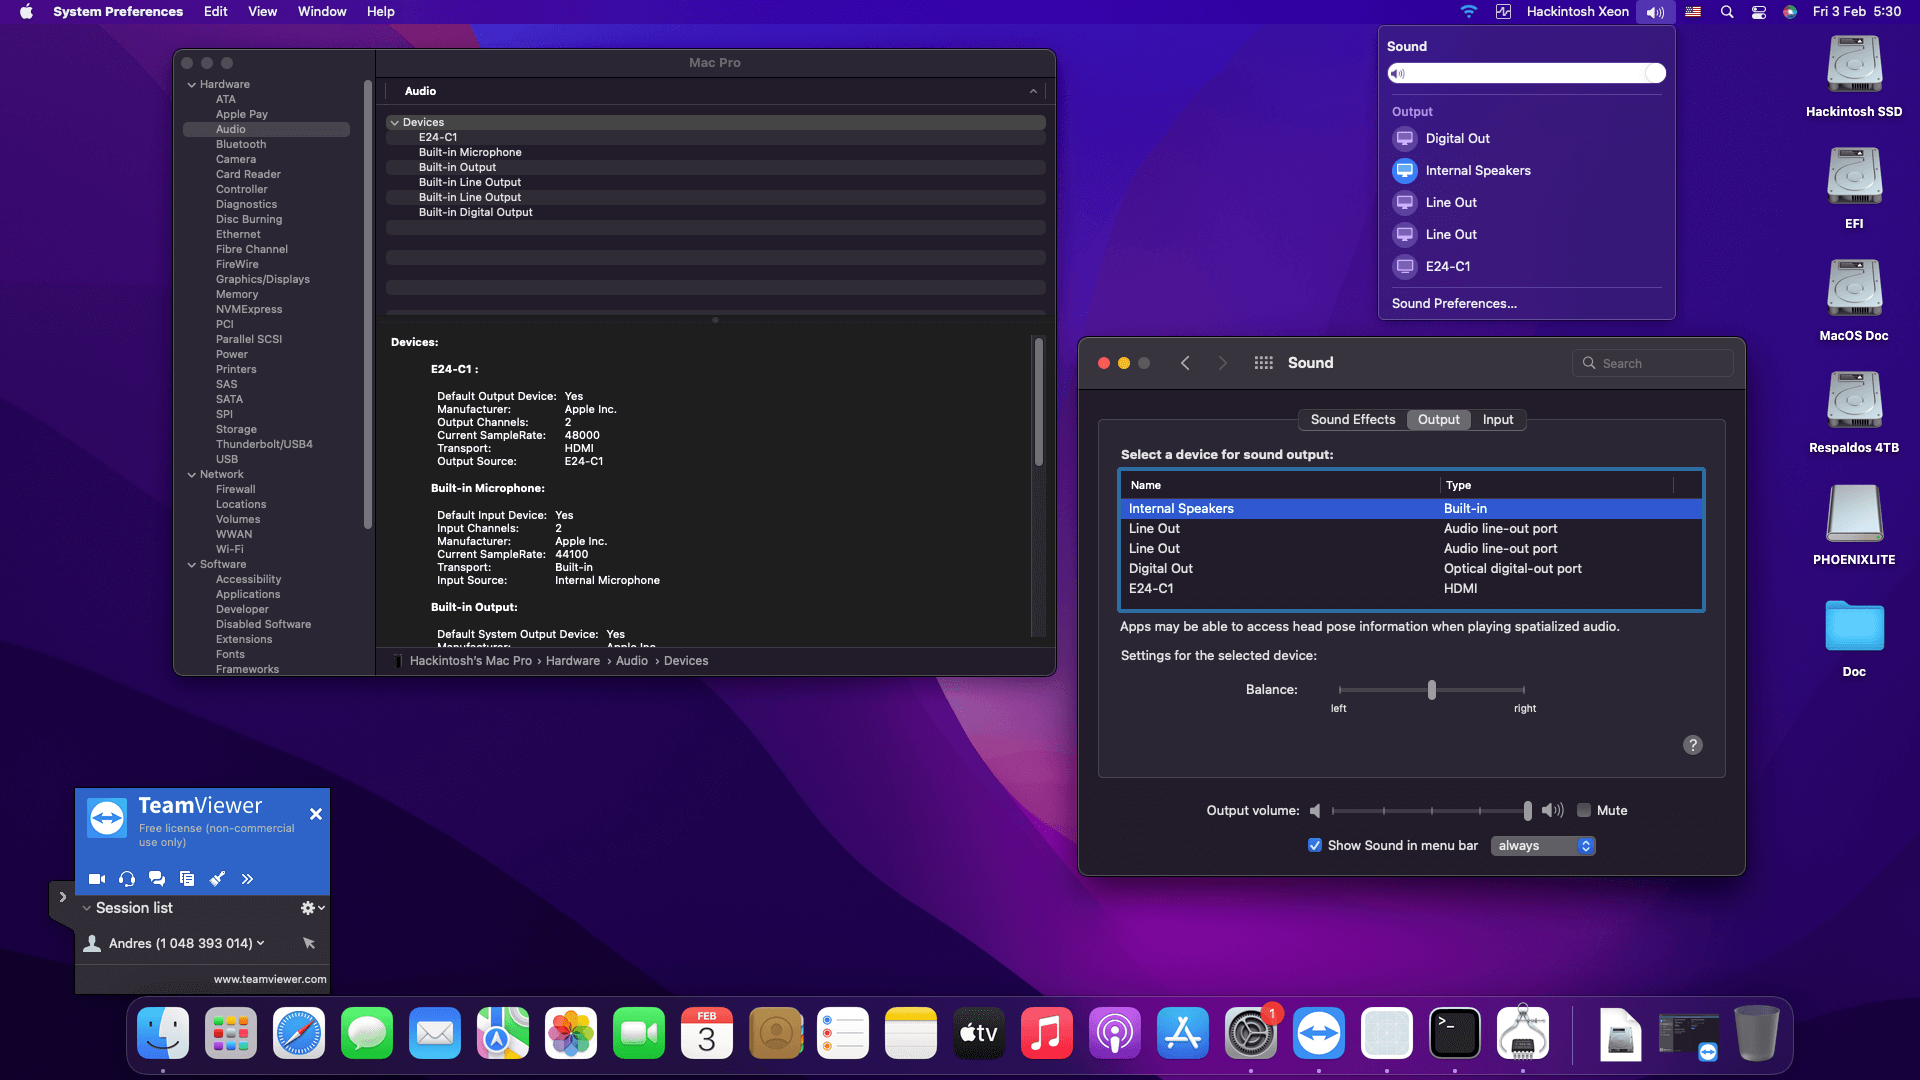Viewport: 1920px width, 1080px height.
Task: Click the Hardware breadcrumb in path bar
Action: (x=573, y=661)
